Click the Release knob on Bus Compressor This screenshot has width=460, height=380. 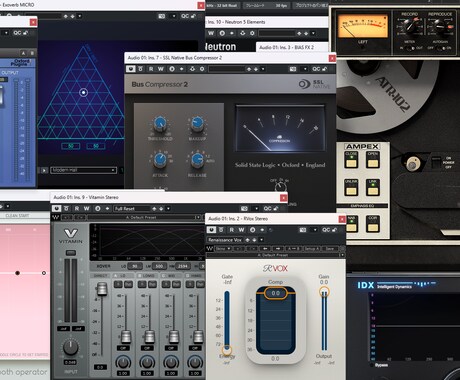[x=197, y=160]
